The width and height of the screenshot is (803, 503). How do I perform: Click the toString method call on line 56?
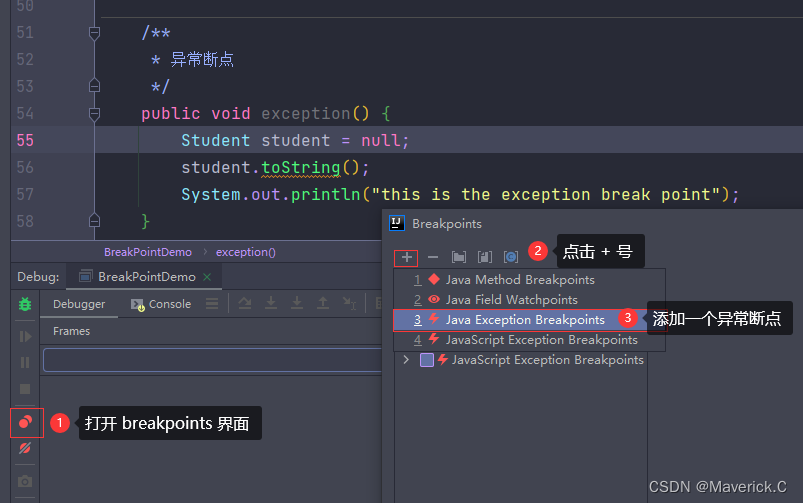coord(301,167)
